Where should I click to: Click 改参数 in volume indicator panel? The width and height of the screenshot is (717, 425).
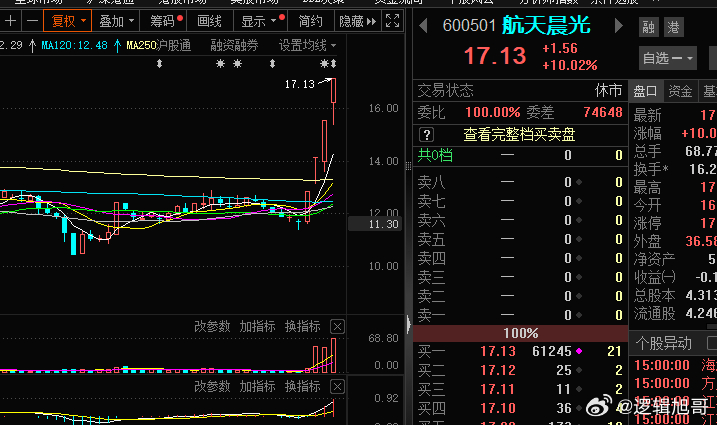[212, 326]
